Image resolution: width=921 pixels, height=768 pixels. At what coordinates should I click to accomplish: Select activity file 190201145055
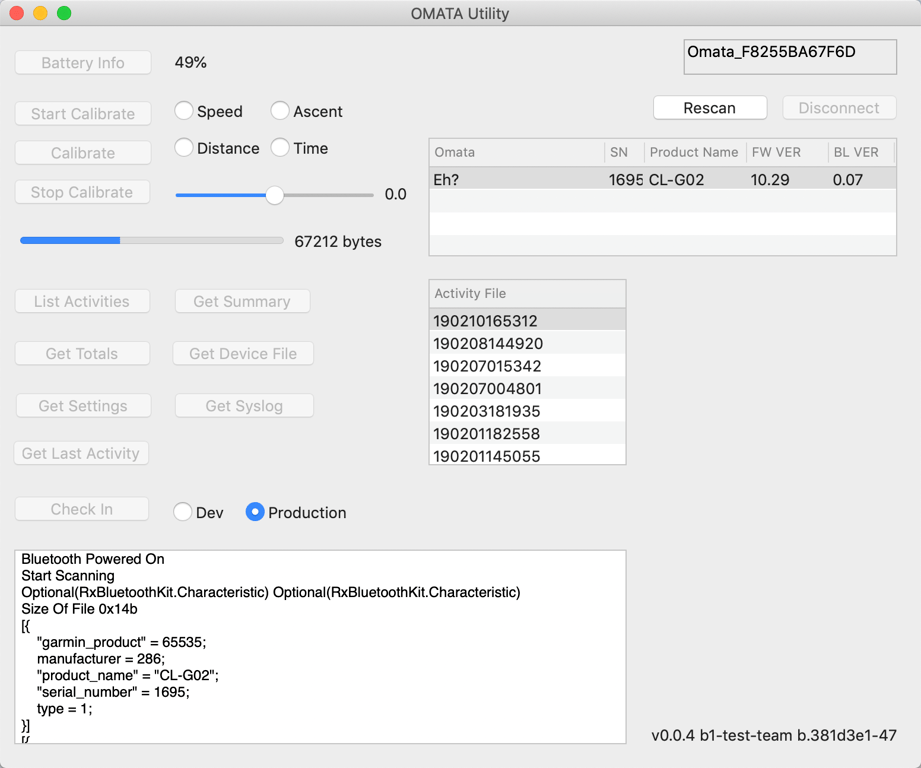(x=527, y=456)
